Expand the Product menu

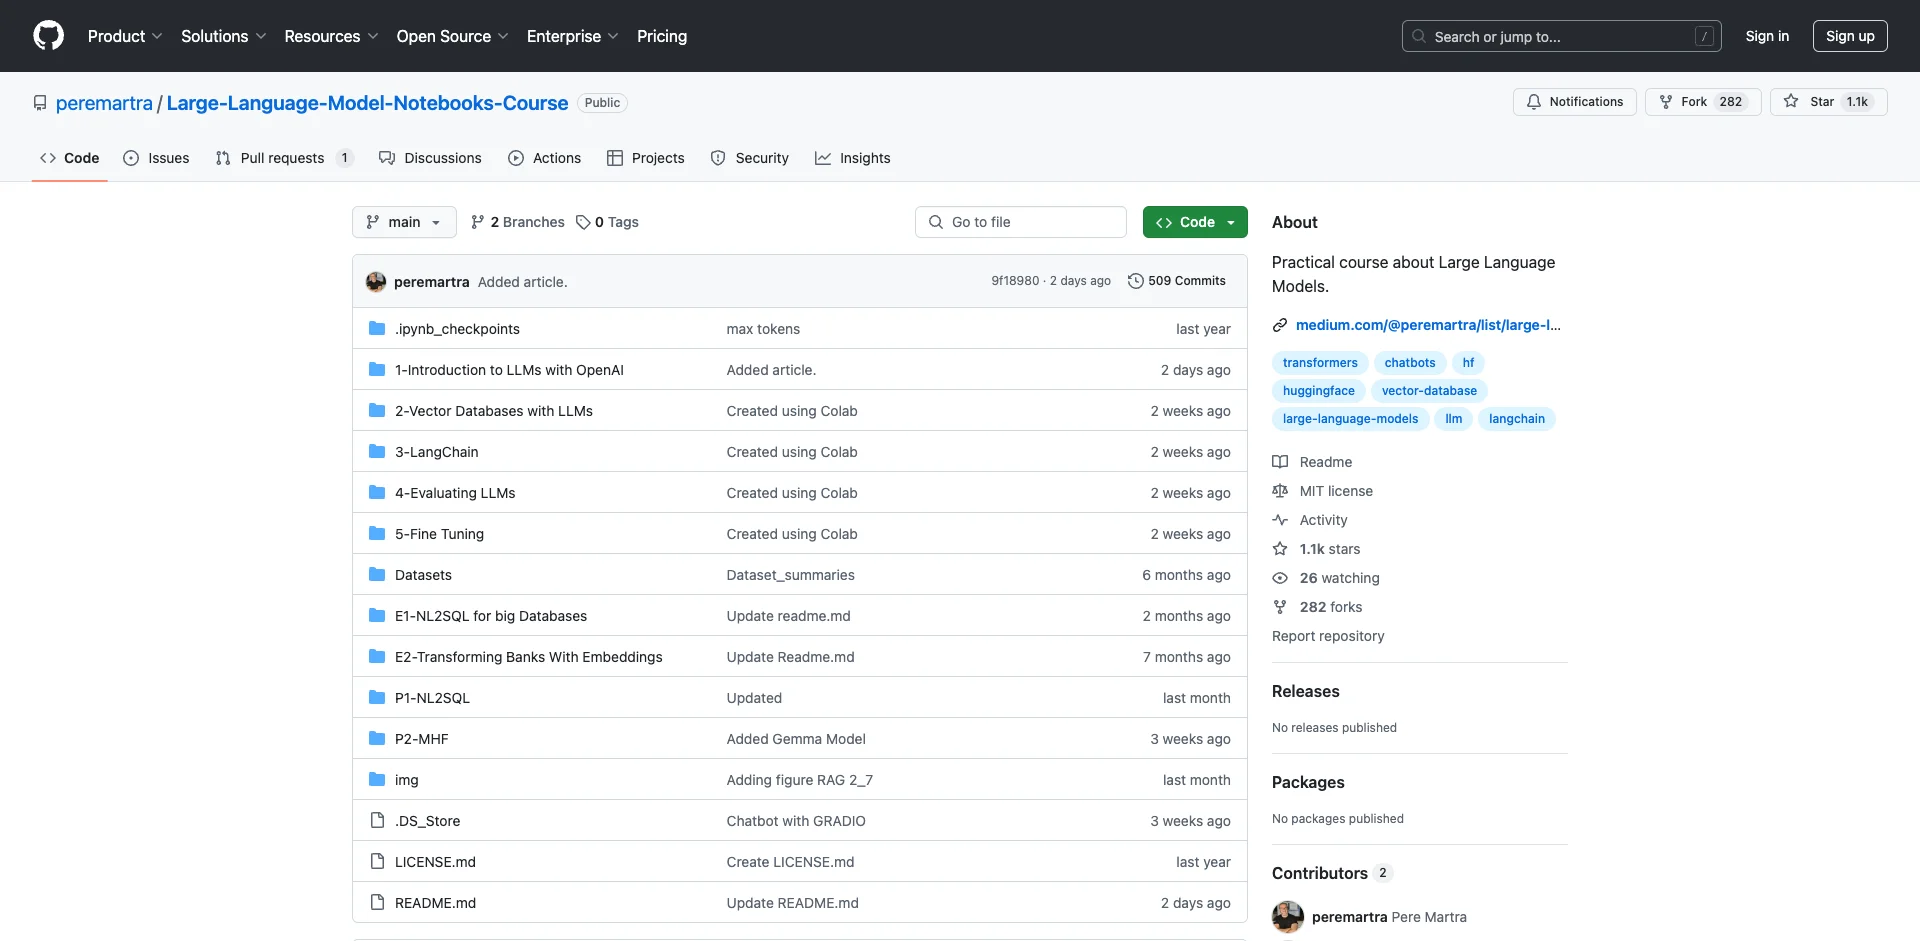(x=125, y=36)
